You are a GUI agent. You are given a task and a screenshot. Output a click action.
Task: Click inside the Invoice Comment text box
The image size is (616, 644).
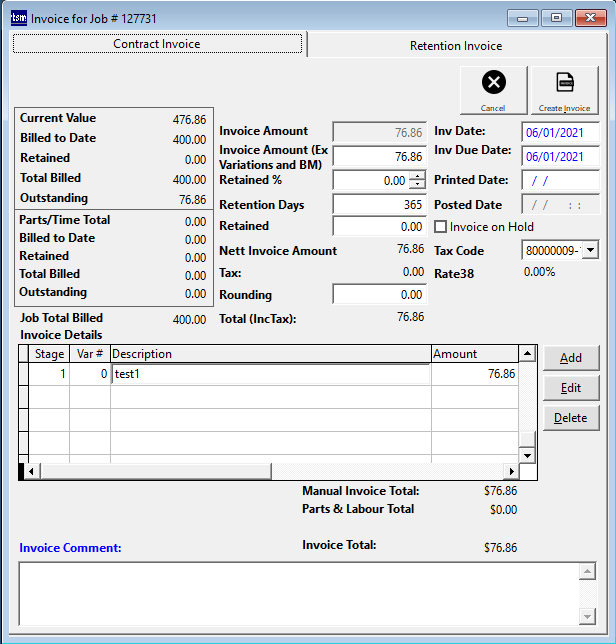click(x=298, y=592)
